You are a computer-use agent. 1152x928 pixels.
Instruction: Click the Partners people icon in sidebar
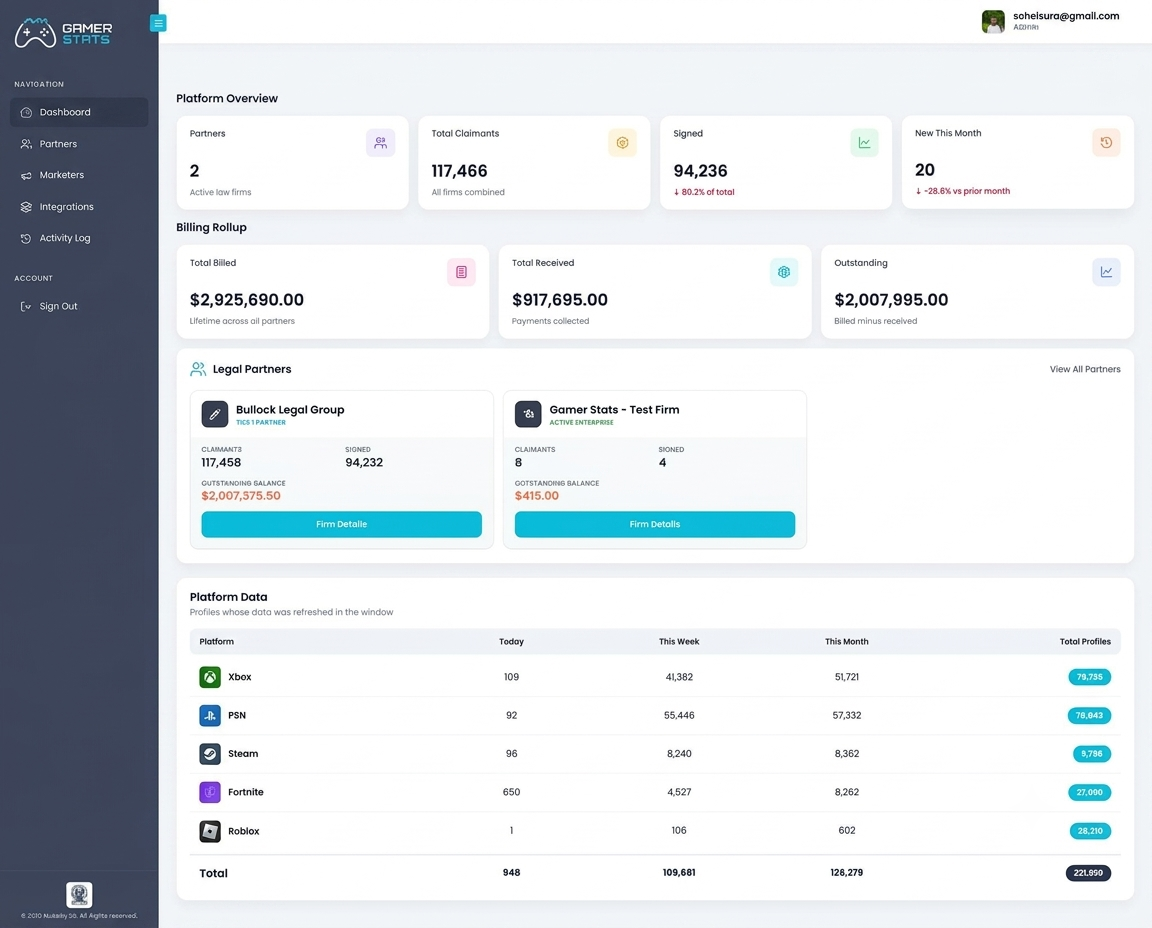point(26,144)
